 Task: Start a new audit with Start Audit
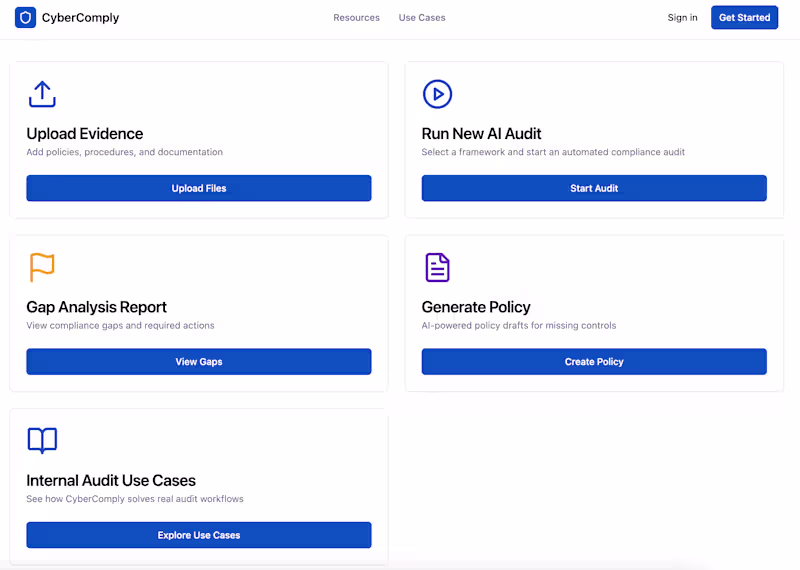point(594,188)
